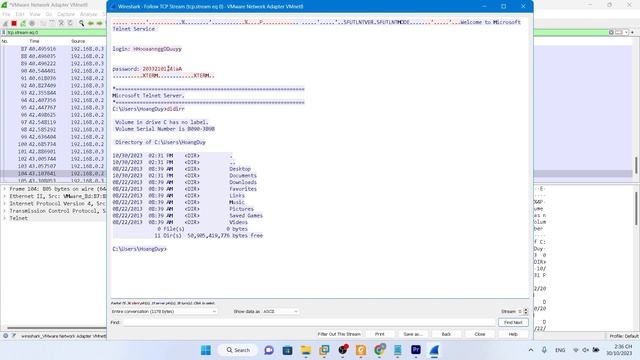
Task: Go back in packet history with the left arrow
Action: 91,23
